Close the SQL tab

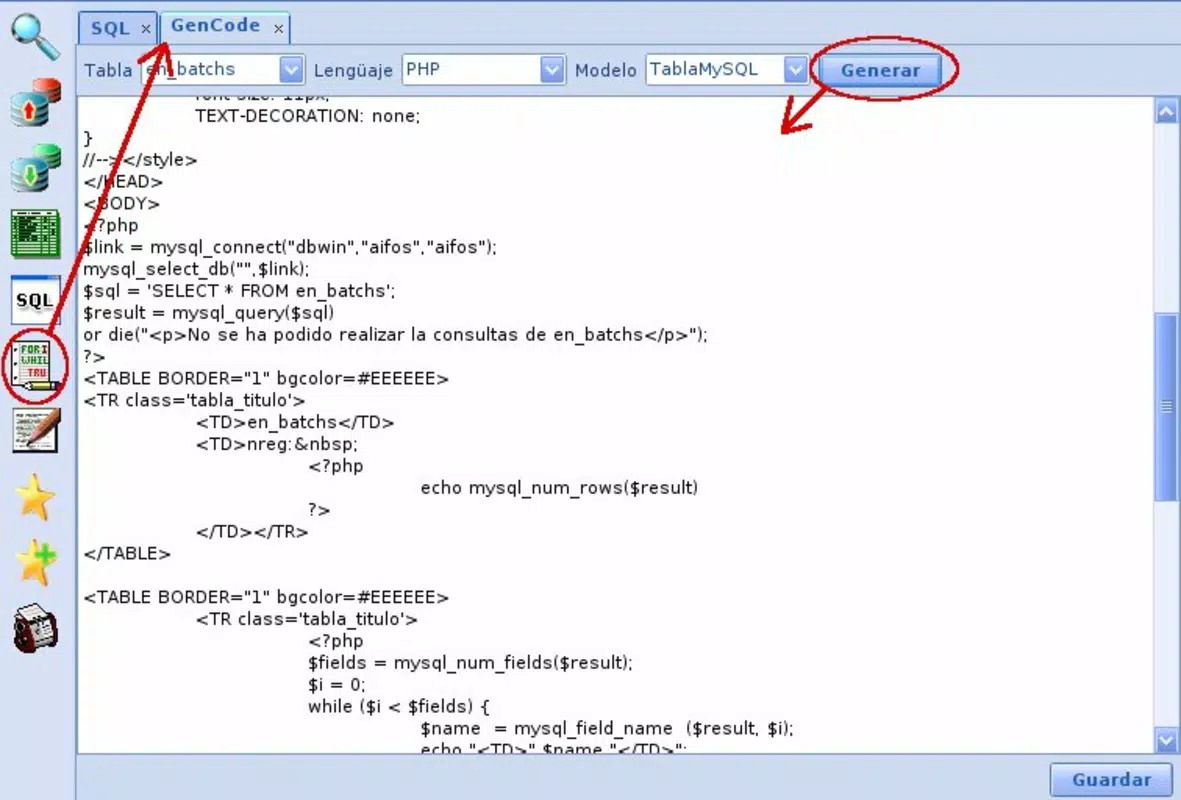pos(146,29)
